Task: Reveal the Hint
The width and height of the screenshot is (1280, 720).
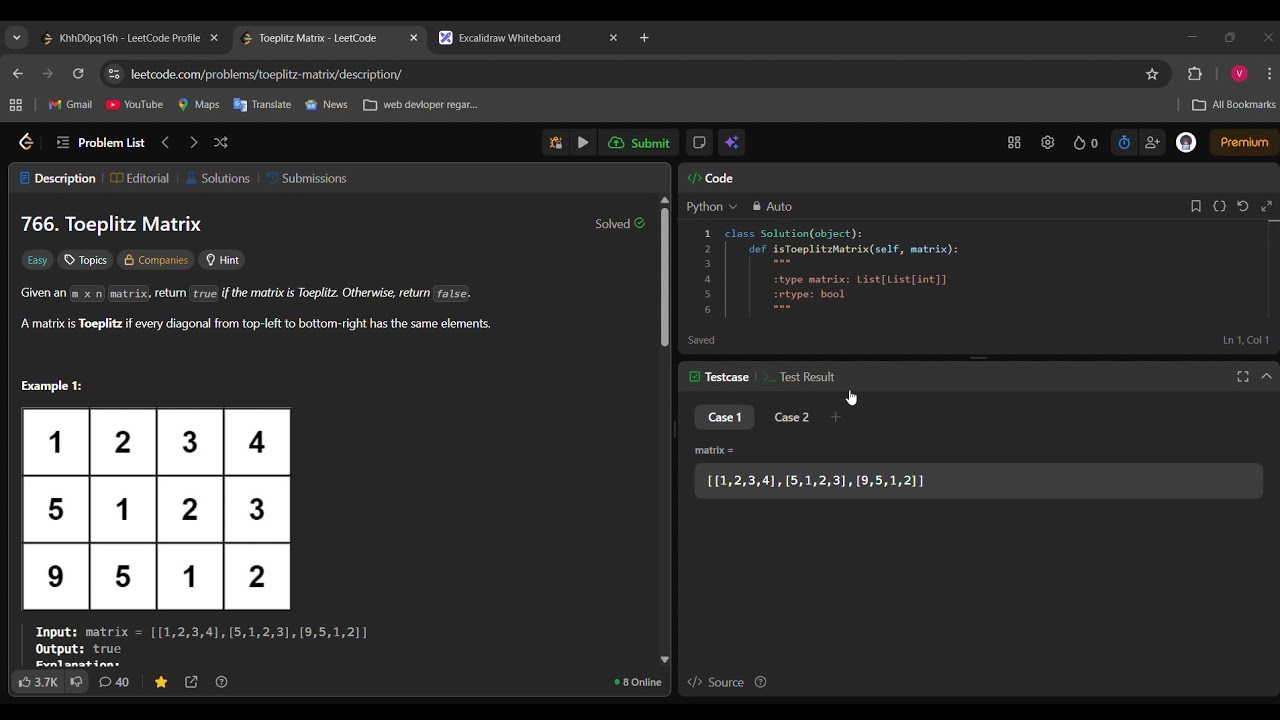Action: click(x=221, y=260)
